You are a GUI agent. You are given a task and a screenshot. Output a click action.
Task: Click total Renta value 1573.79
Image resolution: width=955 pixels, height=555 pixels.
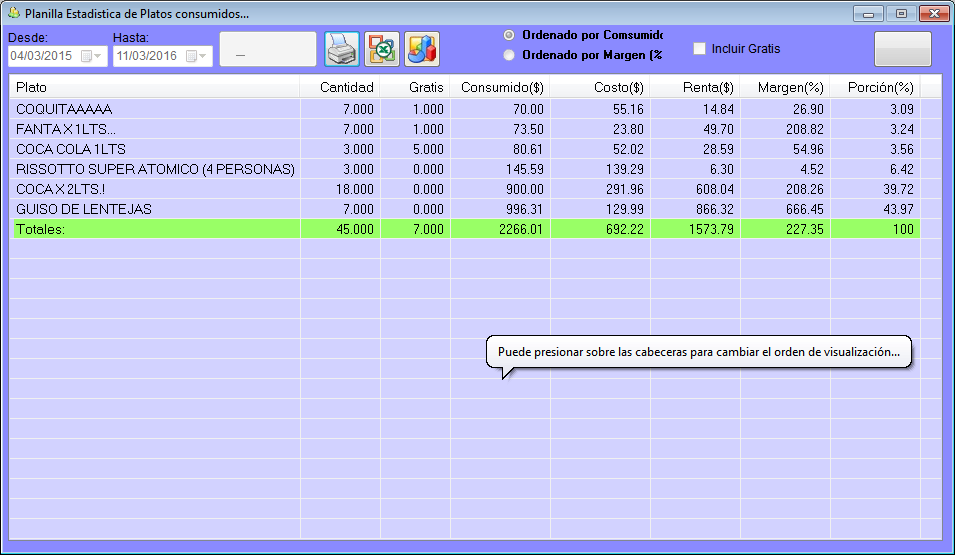[x=711, y=230]
